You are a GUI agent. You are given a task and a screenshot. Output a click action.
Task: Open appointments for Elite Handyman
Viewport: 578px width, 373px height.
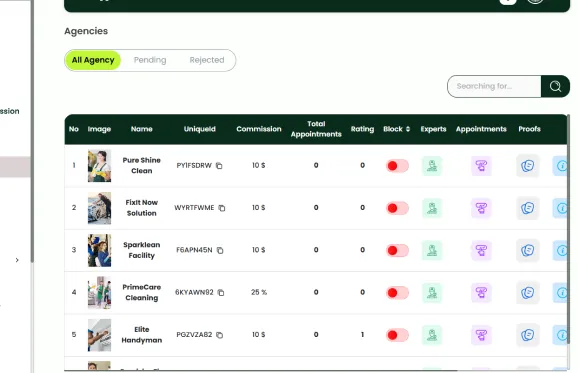[x=481, y=335]
